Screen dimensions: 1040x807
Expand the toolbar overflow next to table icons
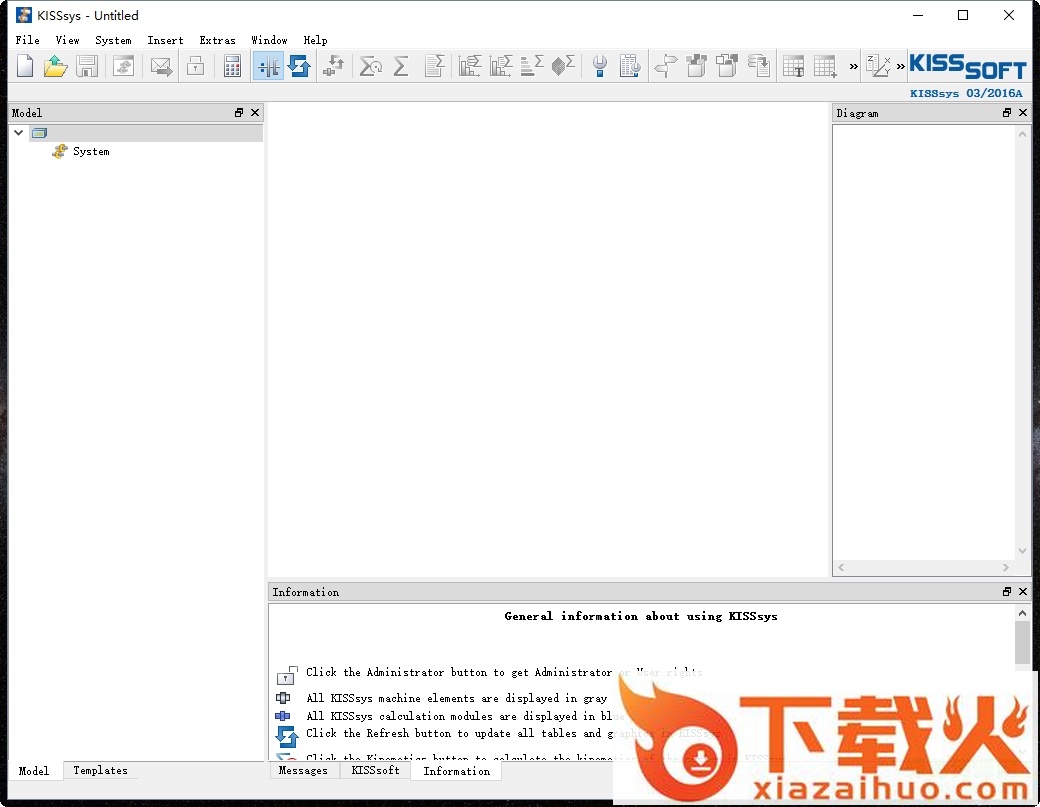[854, 66]
